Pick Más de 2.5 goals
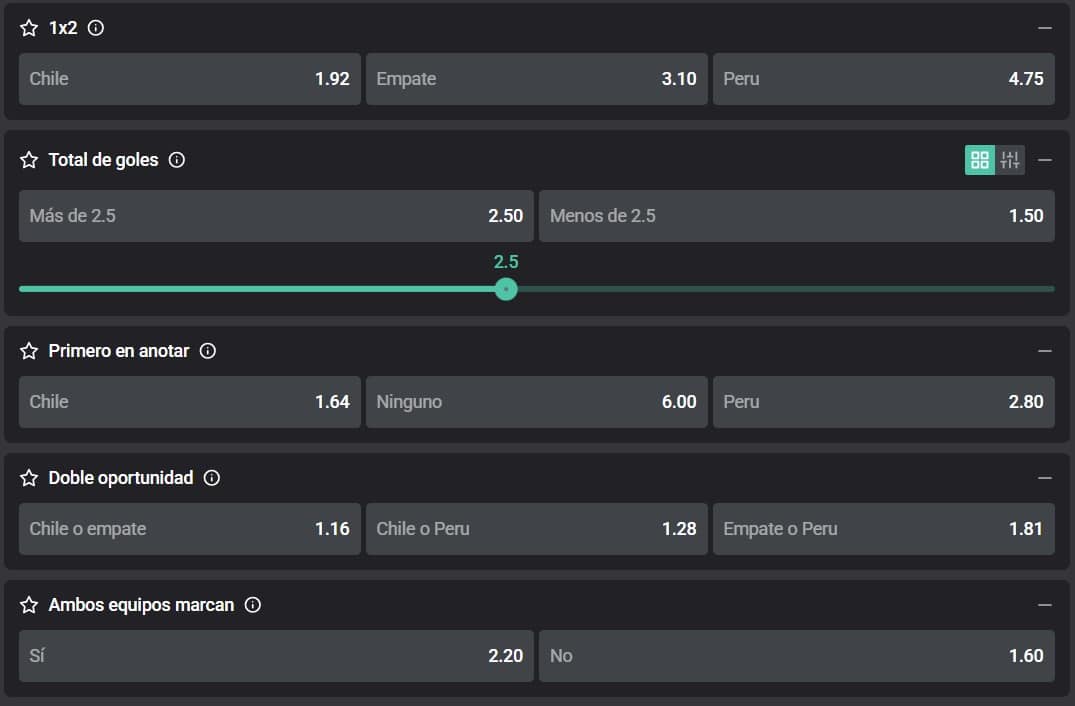1075x706 pixels. (x=276, y=216)
